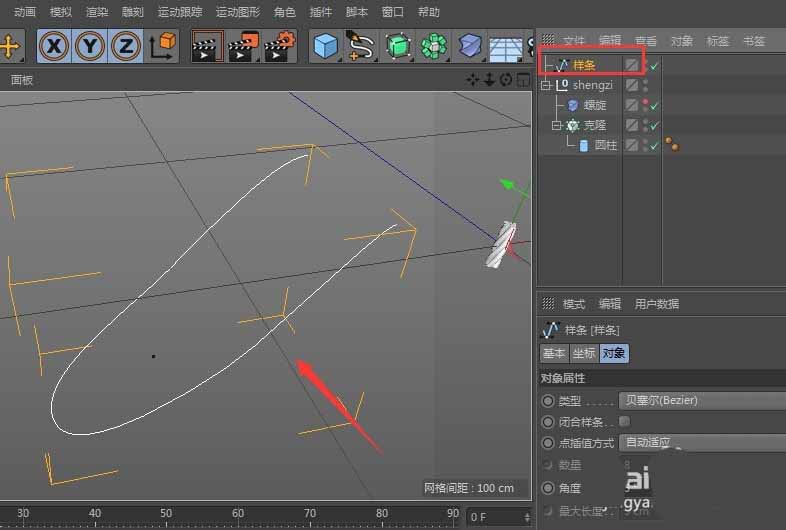
Task: Switch to the 坐标 (Coordinates) tab
Action: tap(584, 353)
